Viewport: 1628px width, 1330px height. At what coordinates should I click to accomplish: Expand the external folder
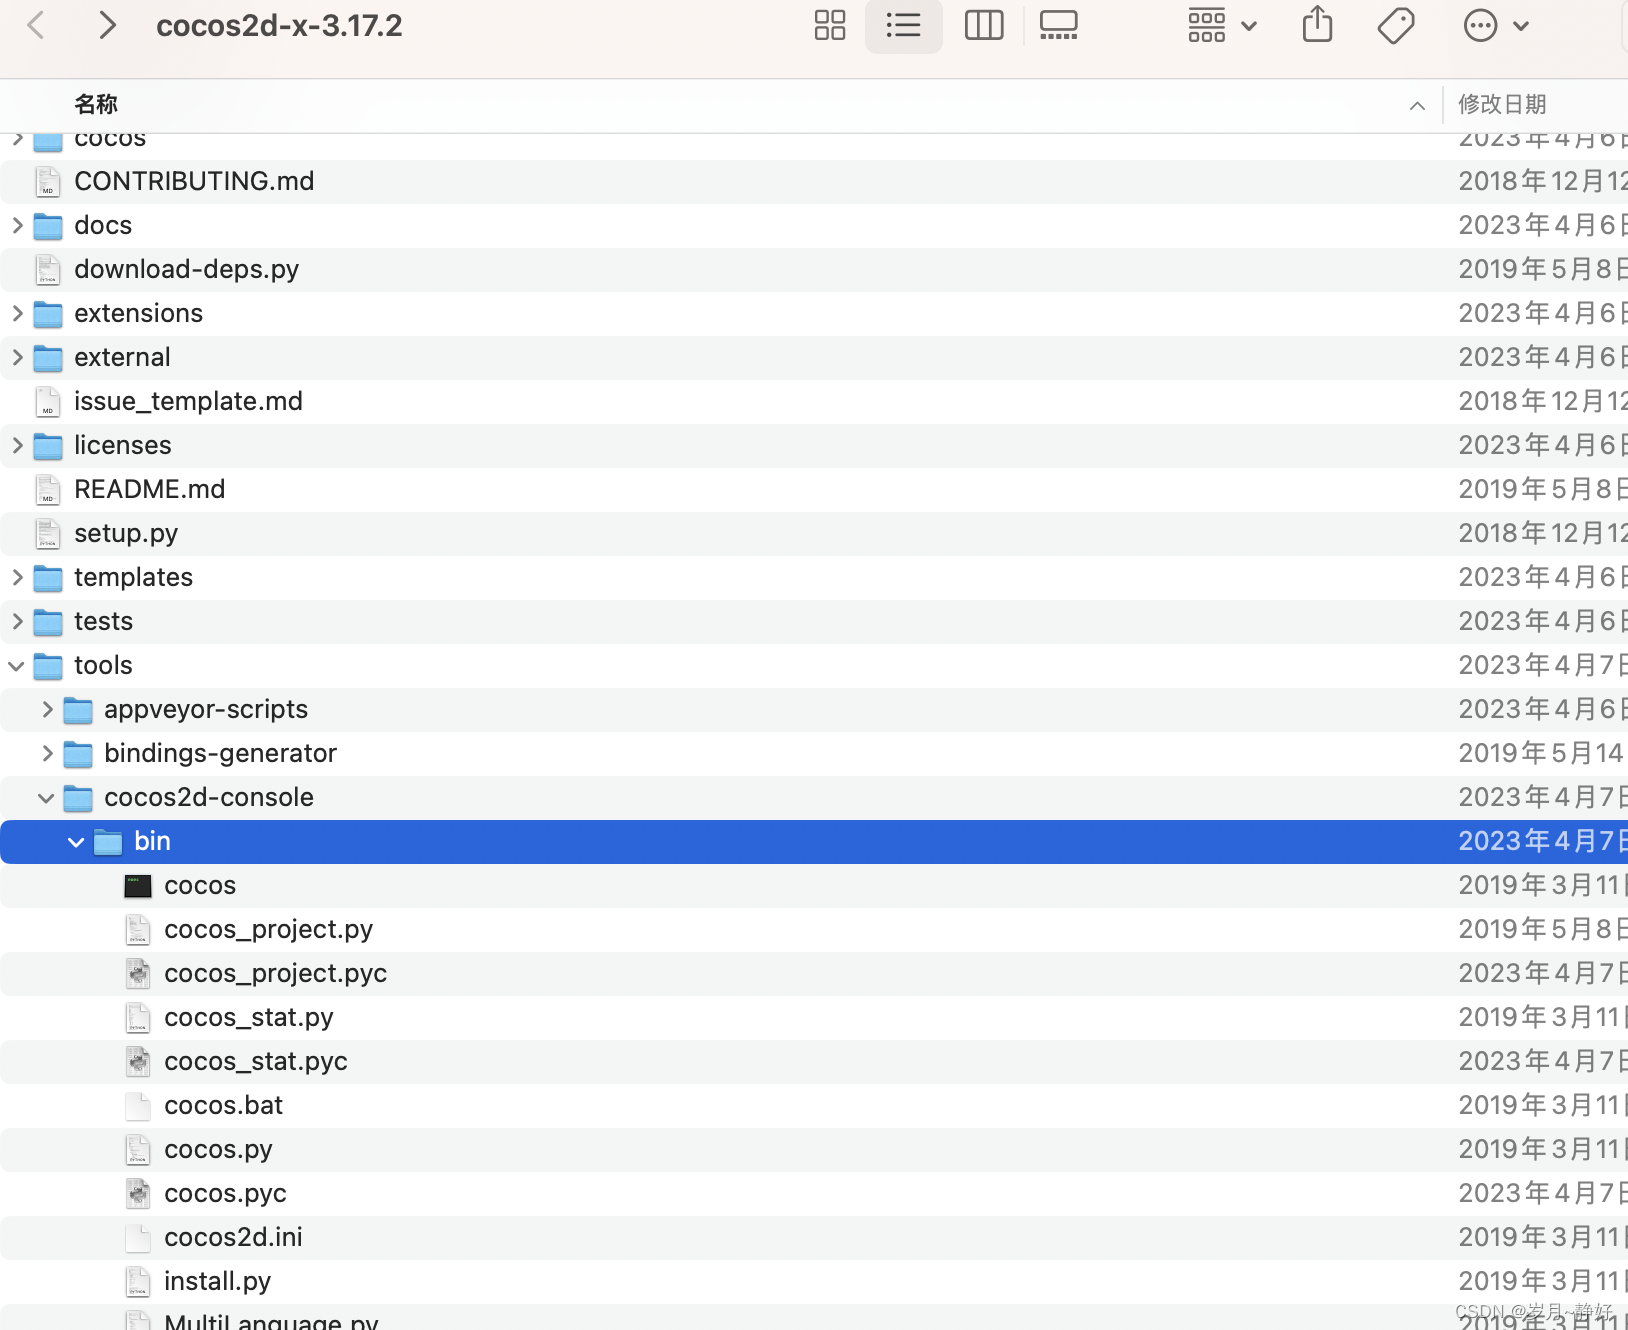(x=17, y=357)
